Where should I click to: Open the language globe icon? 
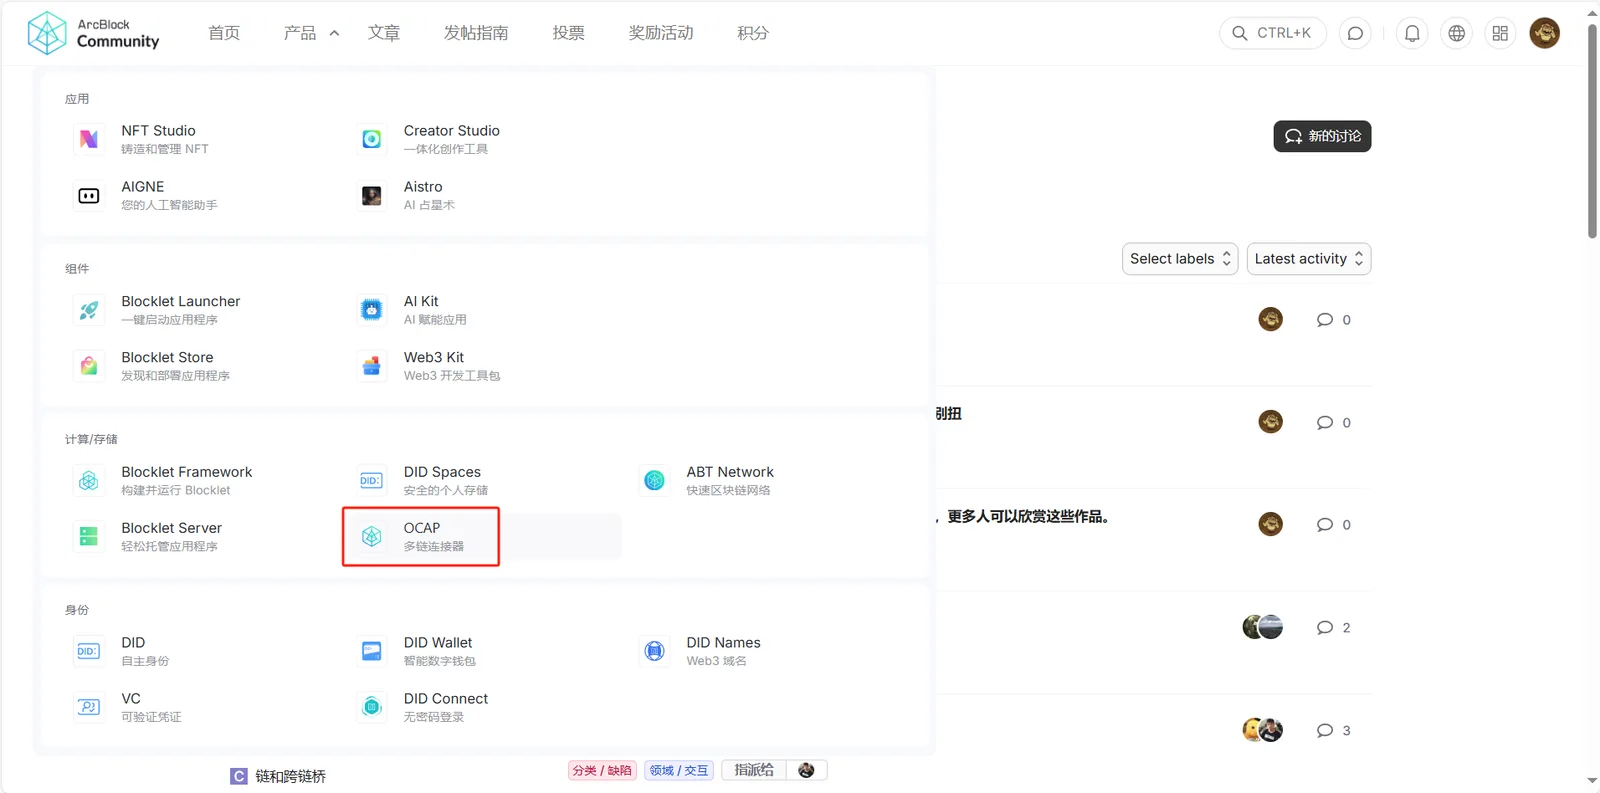(x=1456, y=33)
